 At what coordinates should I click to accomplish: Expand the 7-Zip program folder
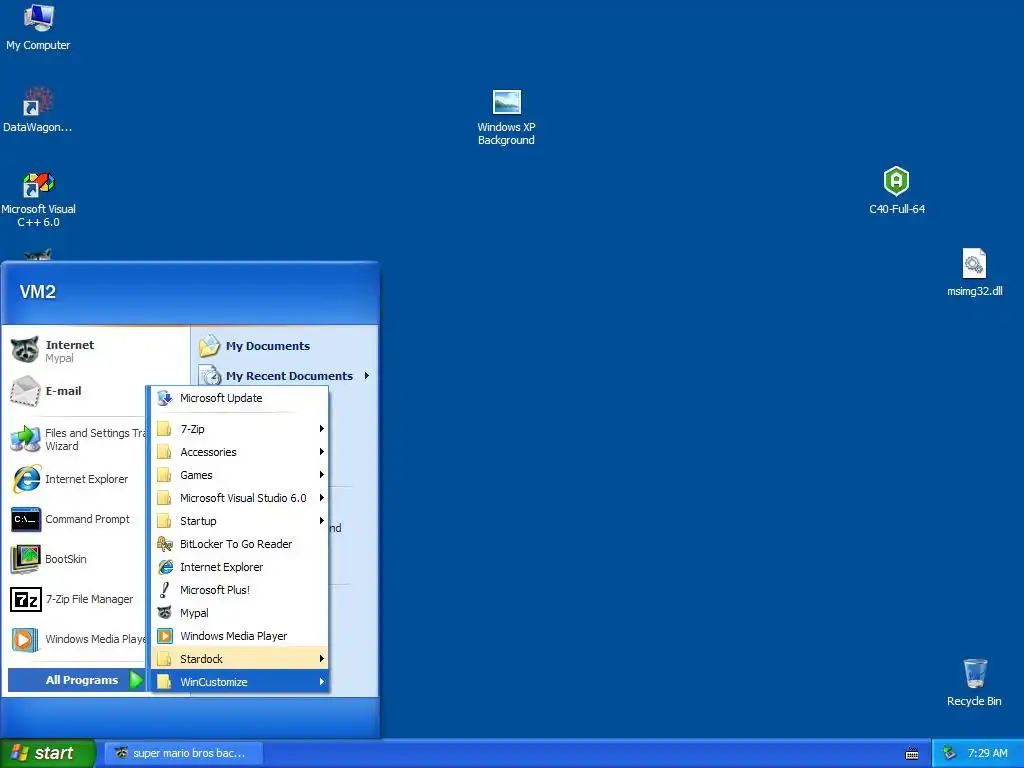(240, 428)
